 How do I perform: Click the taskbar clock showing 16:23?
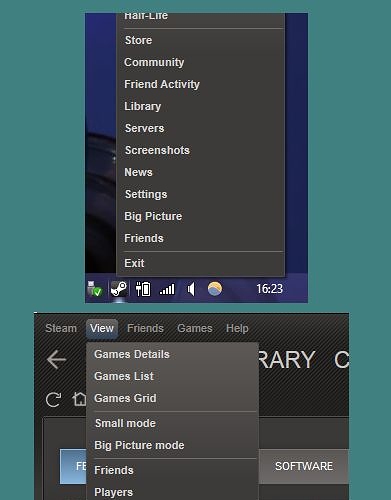click(269, 289)
